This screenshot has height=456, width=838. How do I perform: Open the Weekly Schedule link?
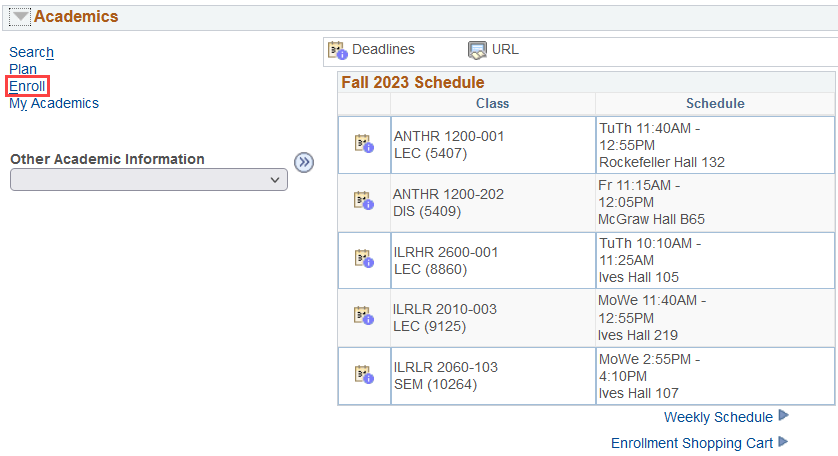point(718,417)
